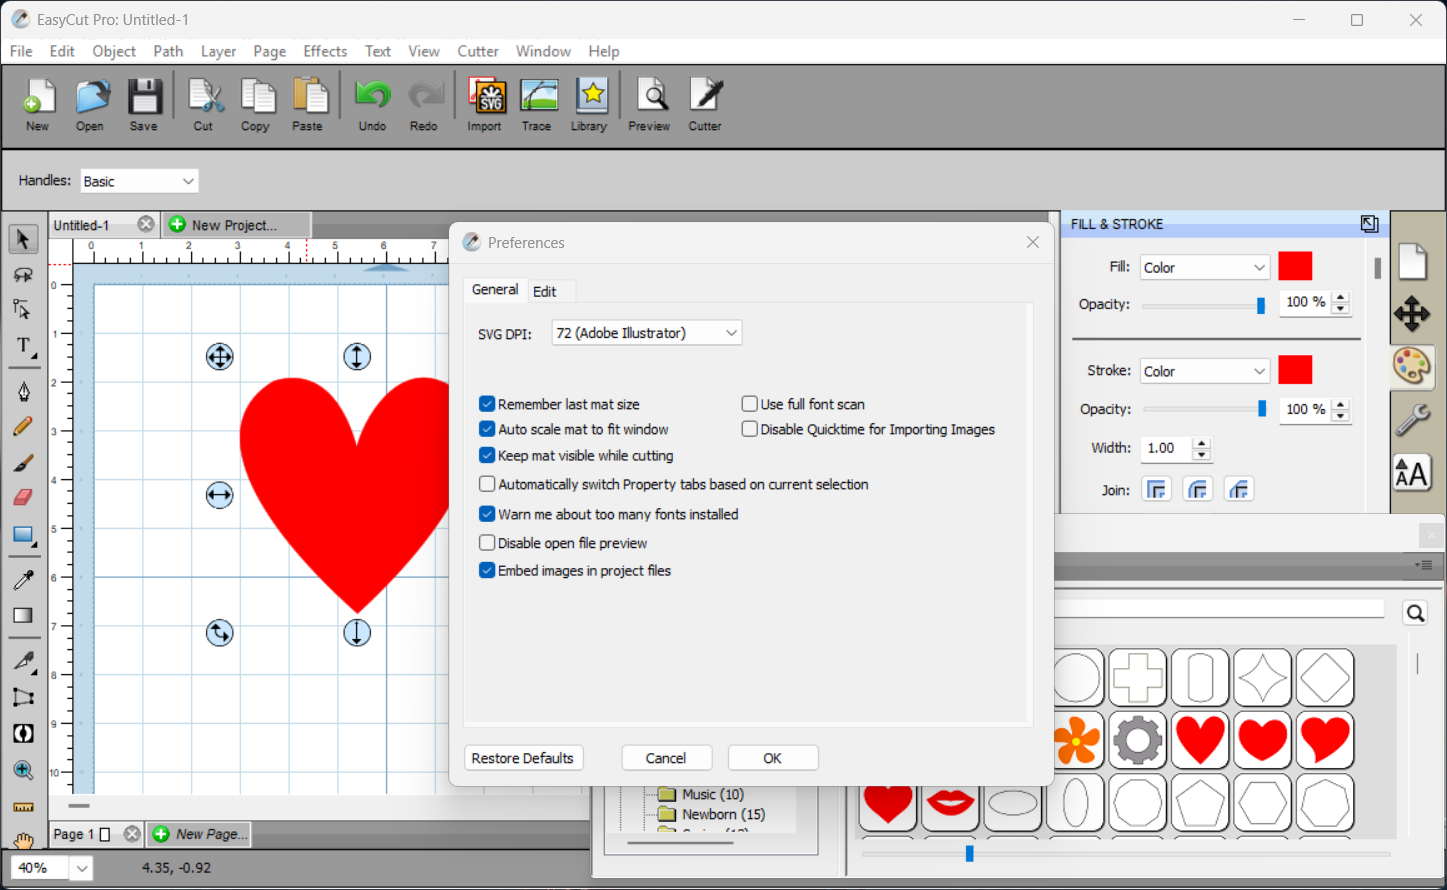Select the Brush tool

point(23,462)
